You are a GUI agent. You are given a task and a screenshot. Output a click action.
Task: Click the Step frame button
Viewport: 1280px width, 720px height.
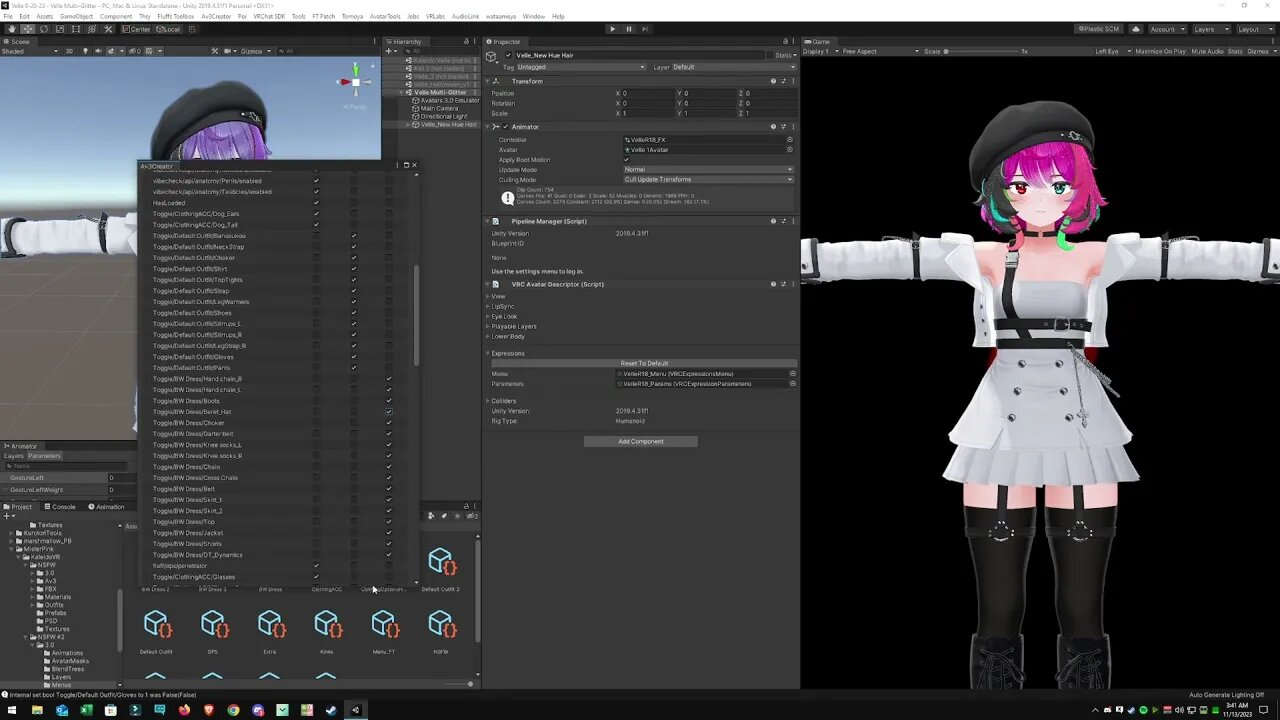click(644, 29)
